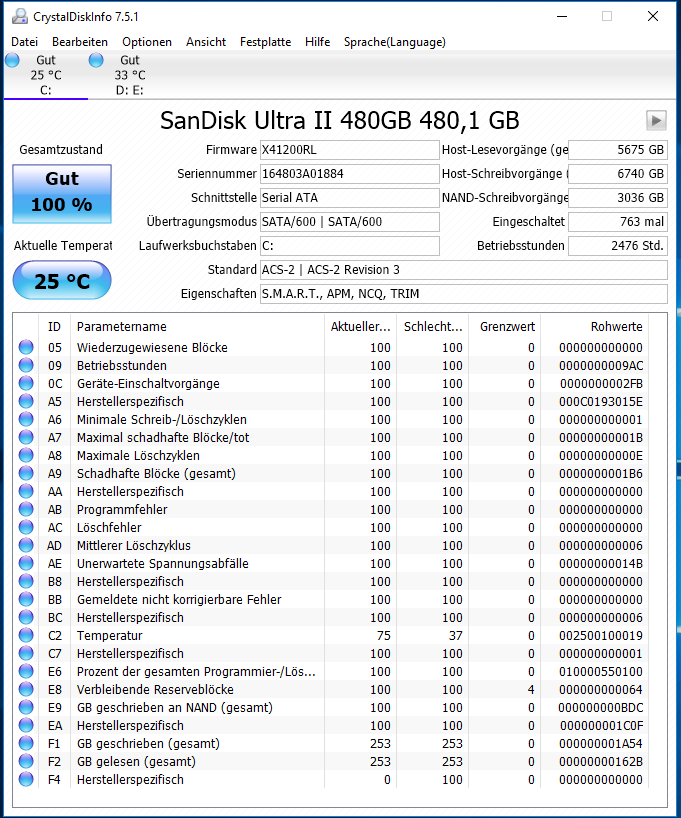Click the Firmware field X41200RL
The image size is (681, 818).
click(350, 150)
